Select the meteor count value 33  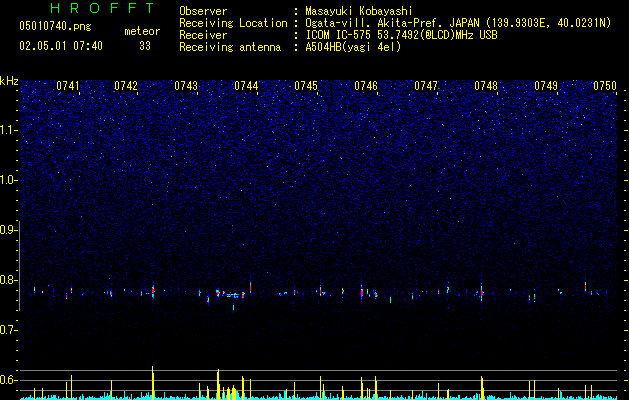[145, 46]
